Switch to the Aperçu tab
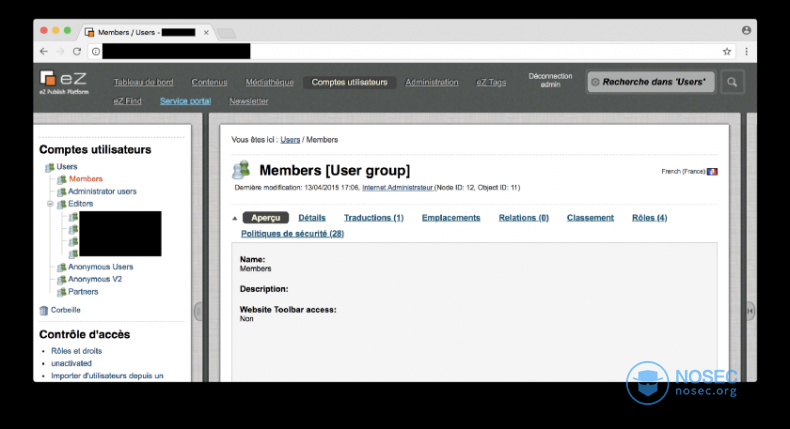The width and height of the screenshot is (790, 429). (x=266, y=218)
